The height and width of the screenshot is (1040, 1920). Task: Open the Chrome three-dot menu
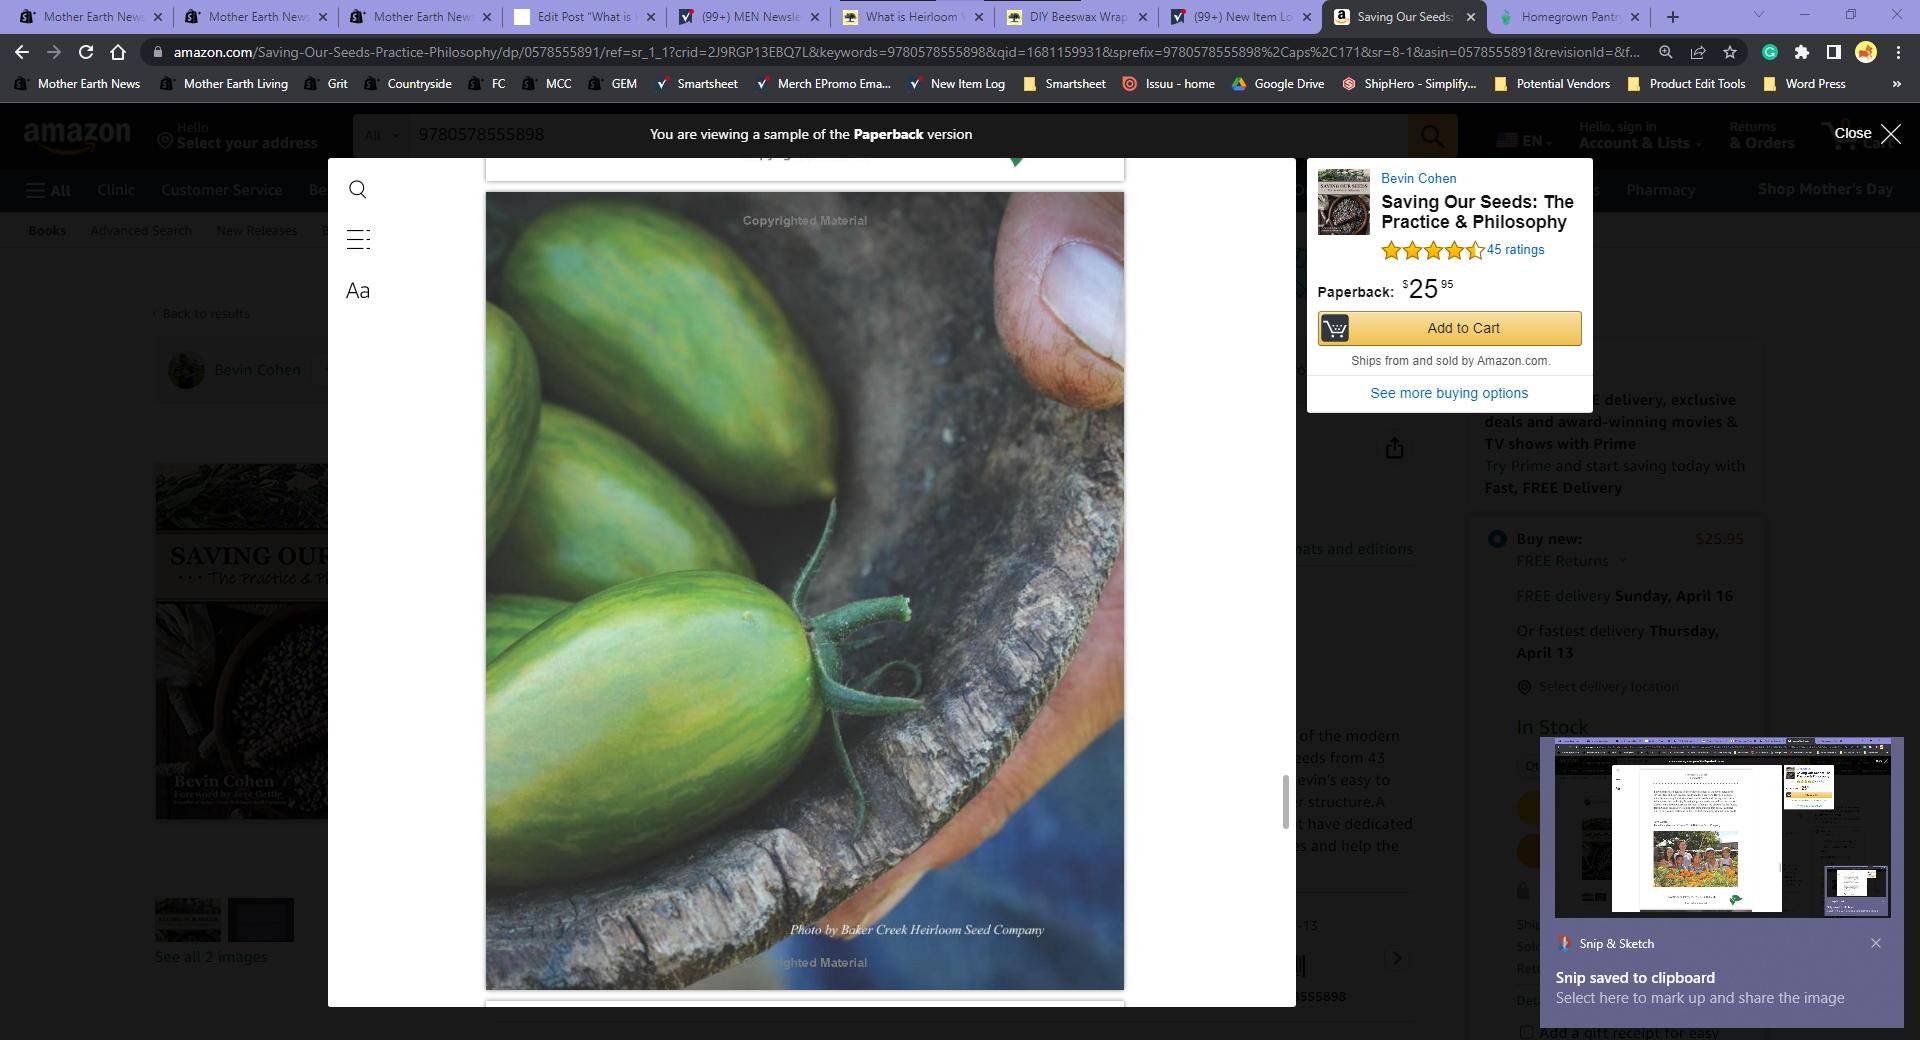1898,52
